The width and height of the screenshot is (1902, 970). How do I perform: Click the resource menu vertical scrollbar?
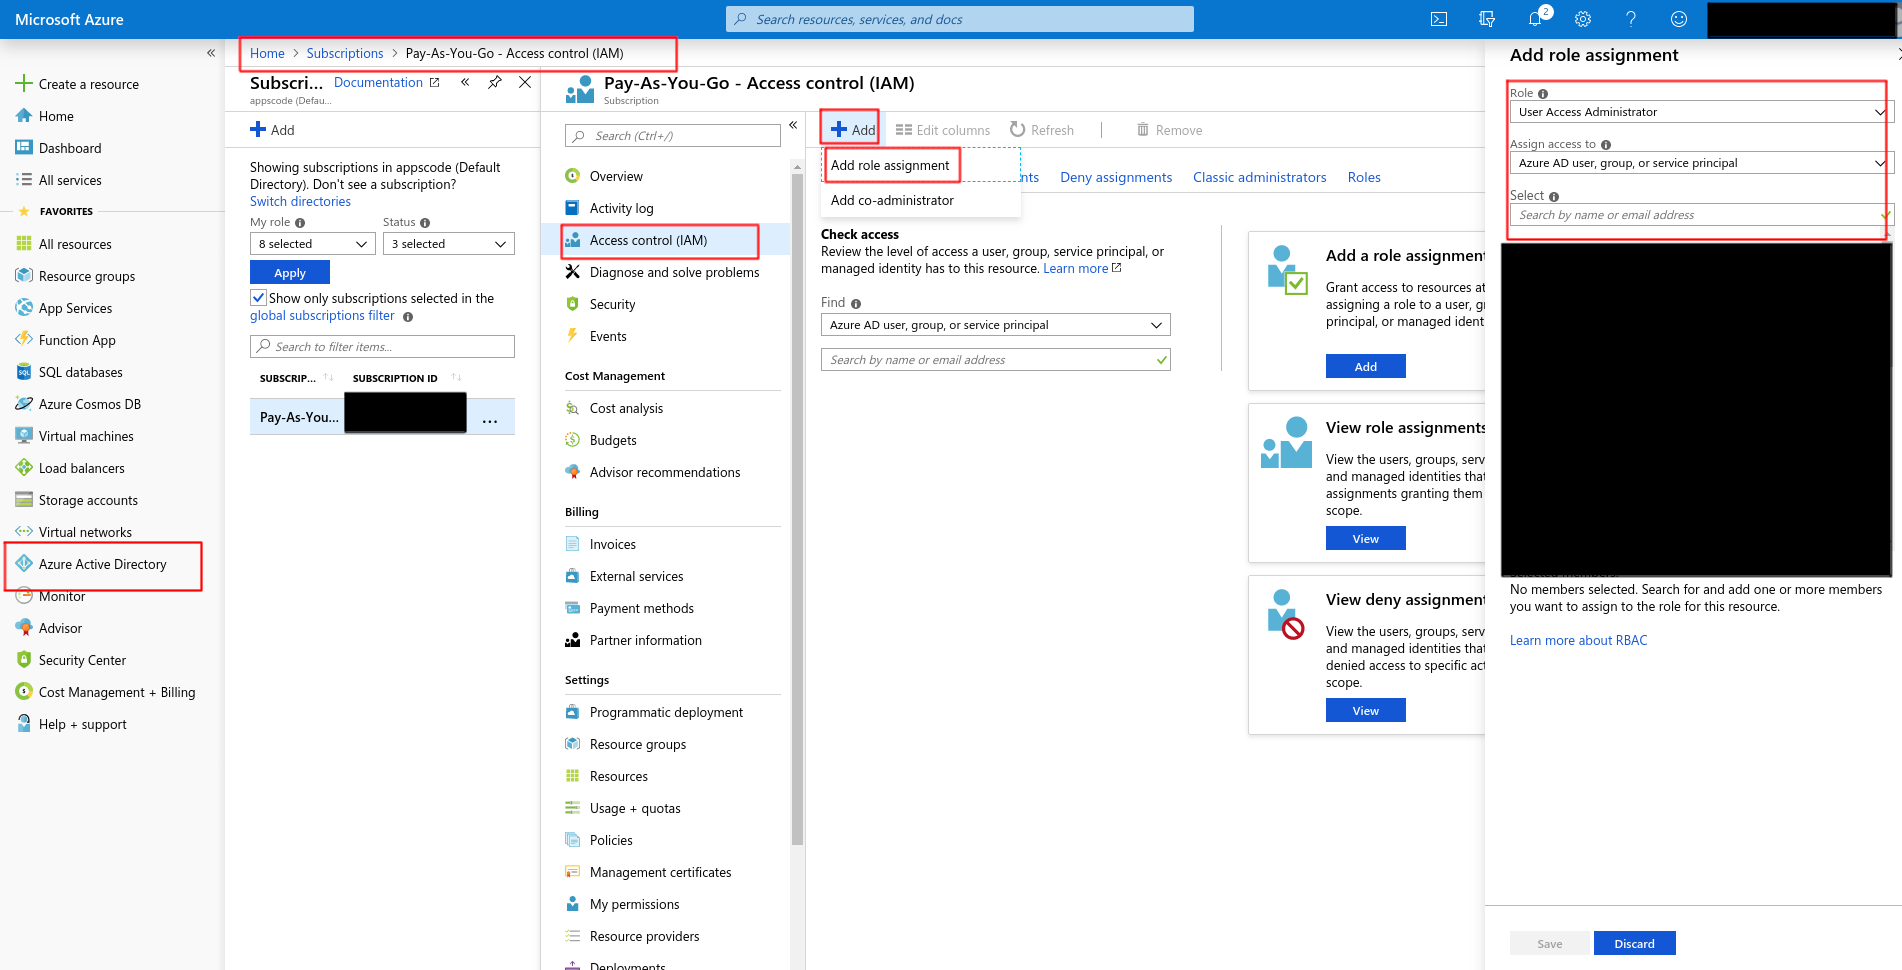coord(797,500)
